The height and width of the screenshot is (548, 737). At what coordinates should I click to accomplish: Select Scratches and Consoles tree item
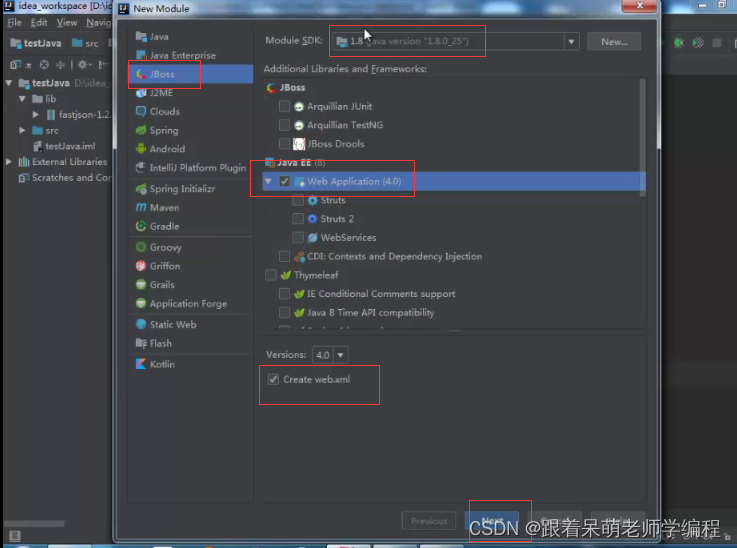coord(64,178)
